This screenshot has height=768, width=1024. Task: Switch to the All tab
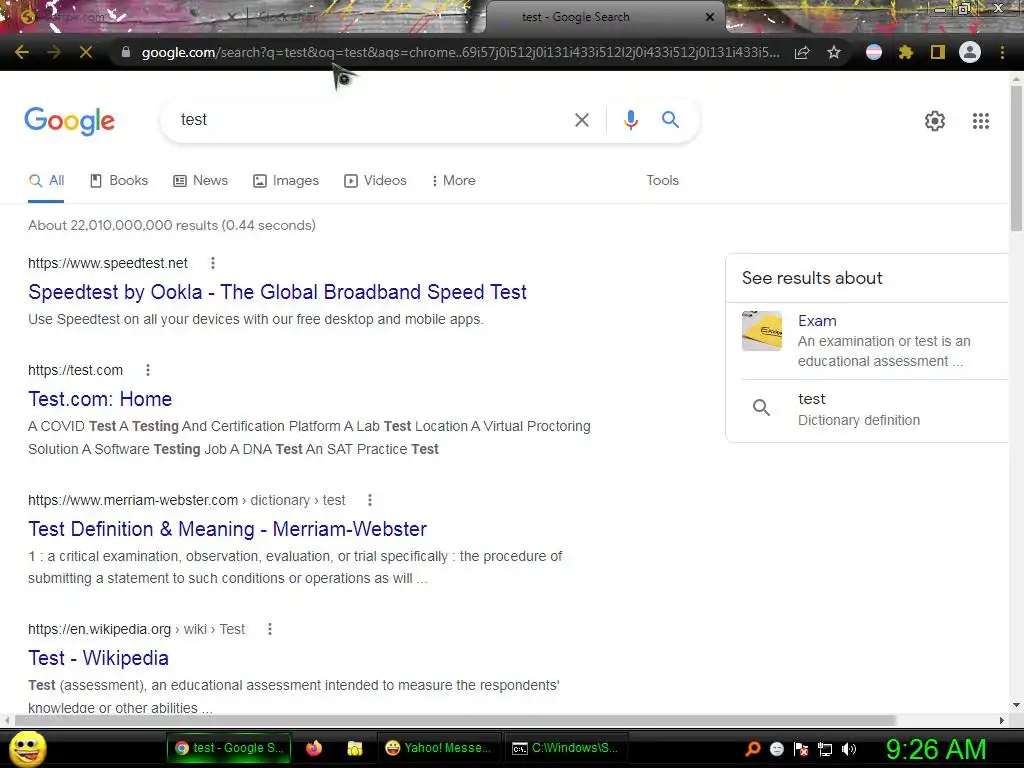[x=46, y=181]
